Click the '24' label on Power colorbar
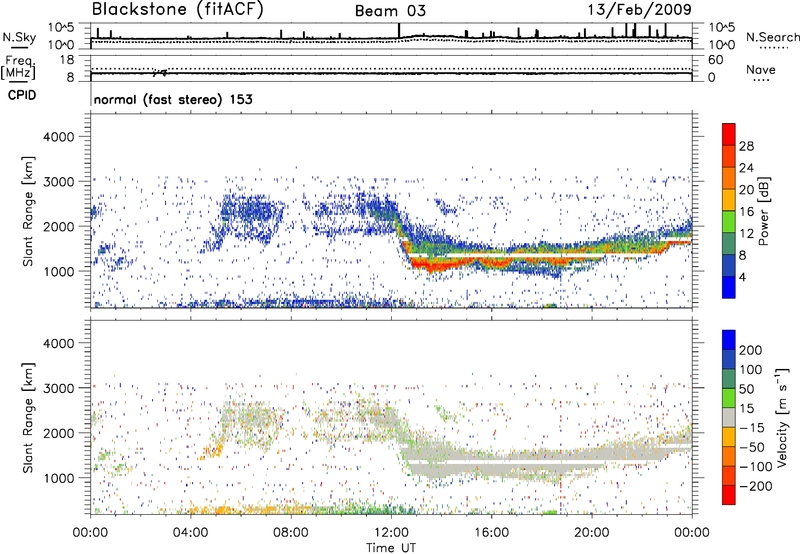 [x=746, y=168]
